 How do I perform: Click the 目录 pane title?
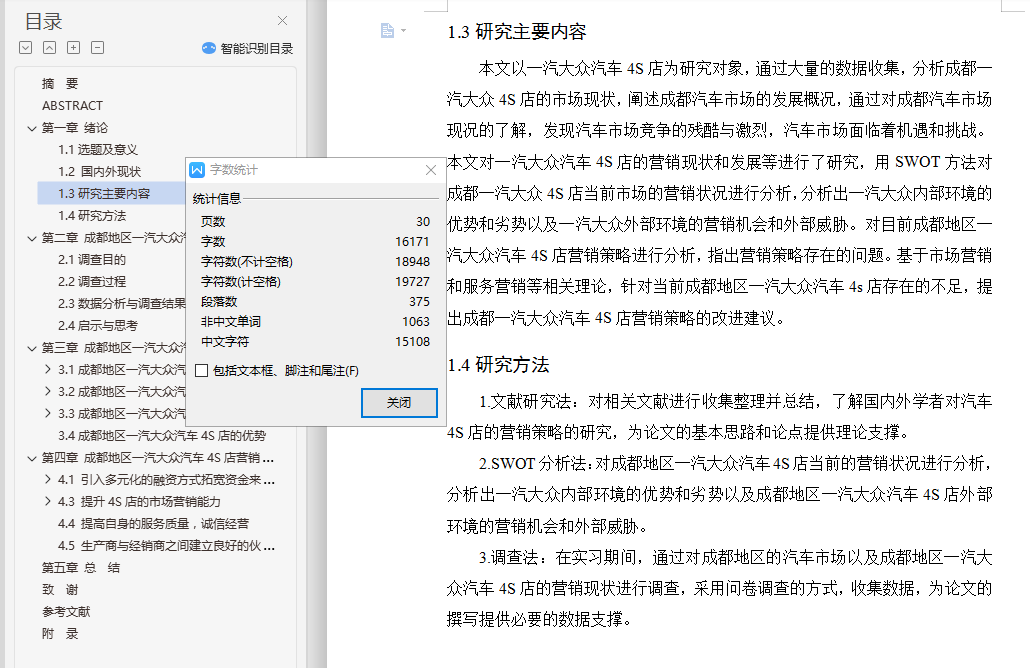click(43, 22)
